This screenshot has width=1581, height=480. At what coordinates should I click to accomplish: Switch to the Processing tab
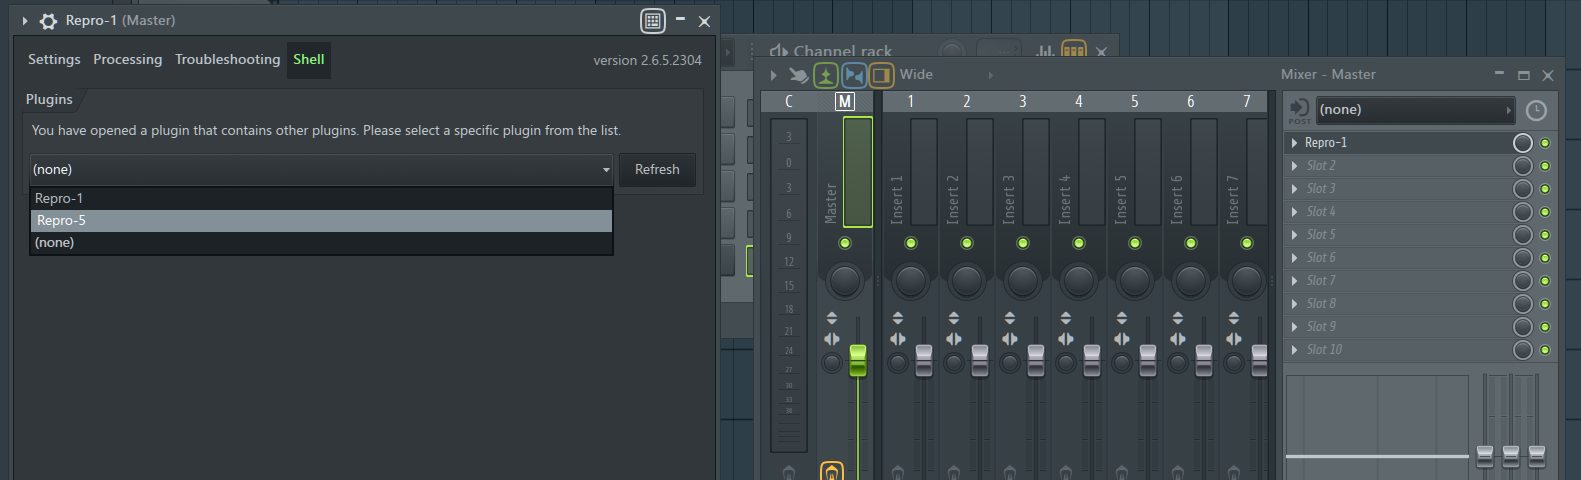tap(127, 59)
